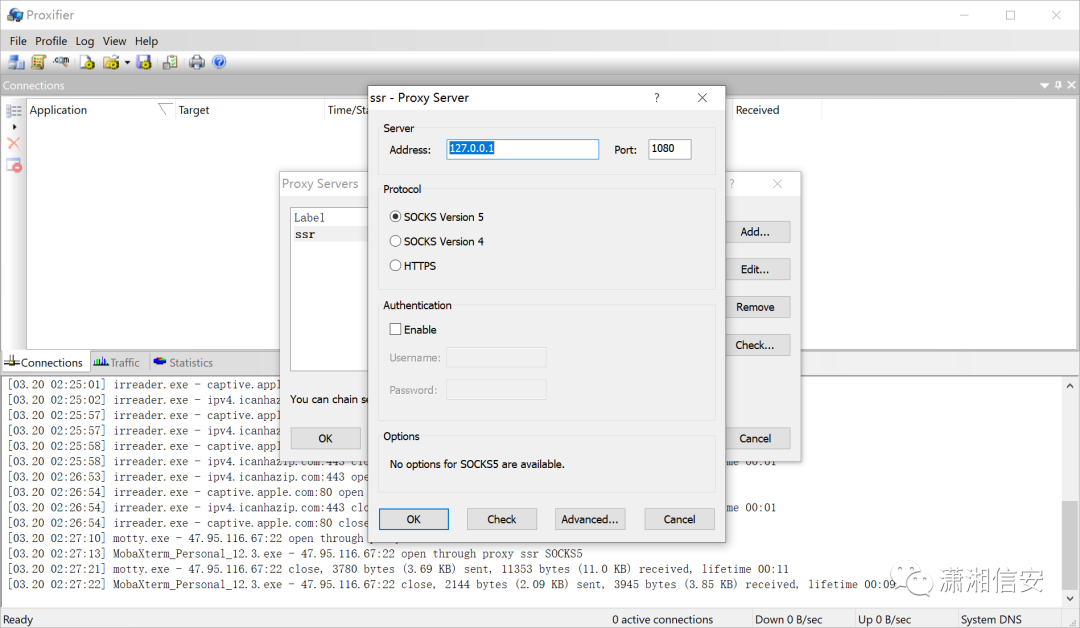This screenshot has width=1080, height=628.
Task: Expand open profile dropdown arrow in toolbar
Action: (x=127, y=63)
